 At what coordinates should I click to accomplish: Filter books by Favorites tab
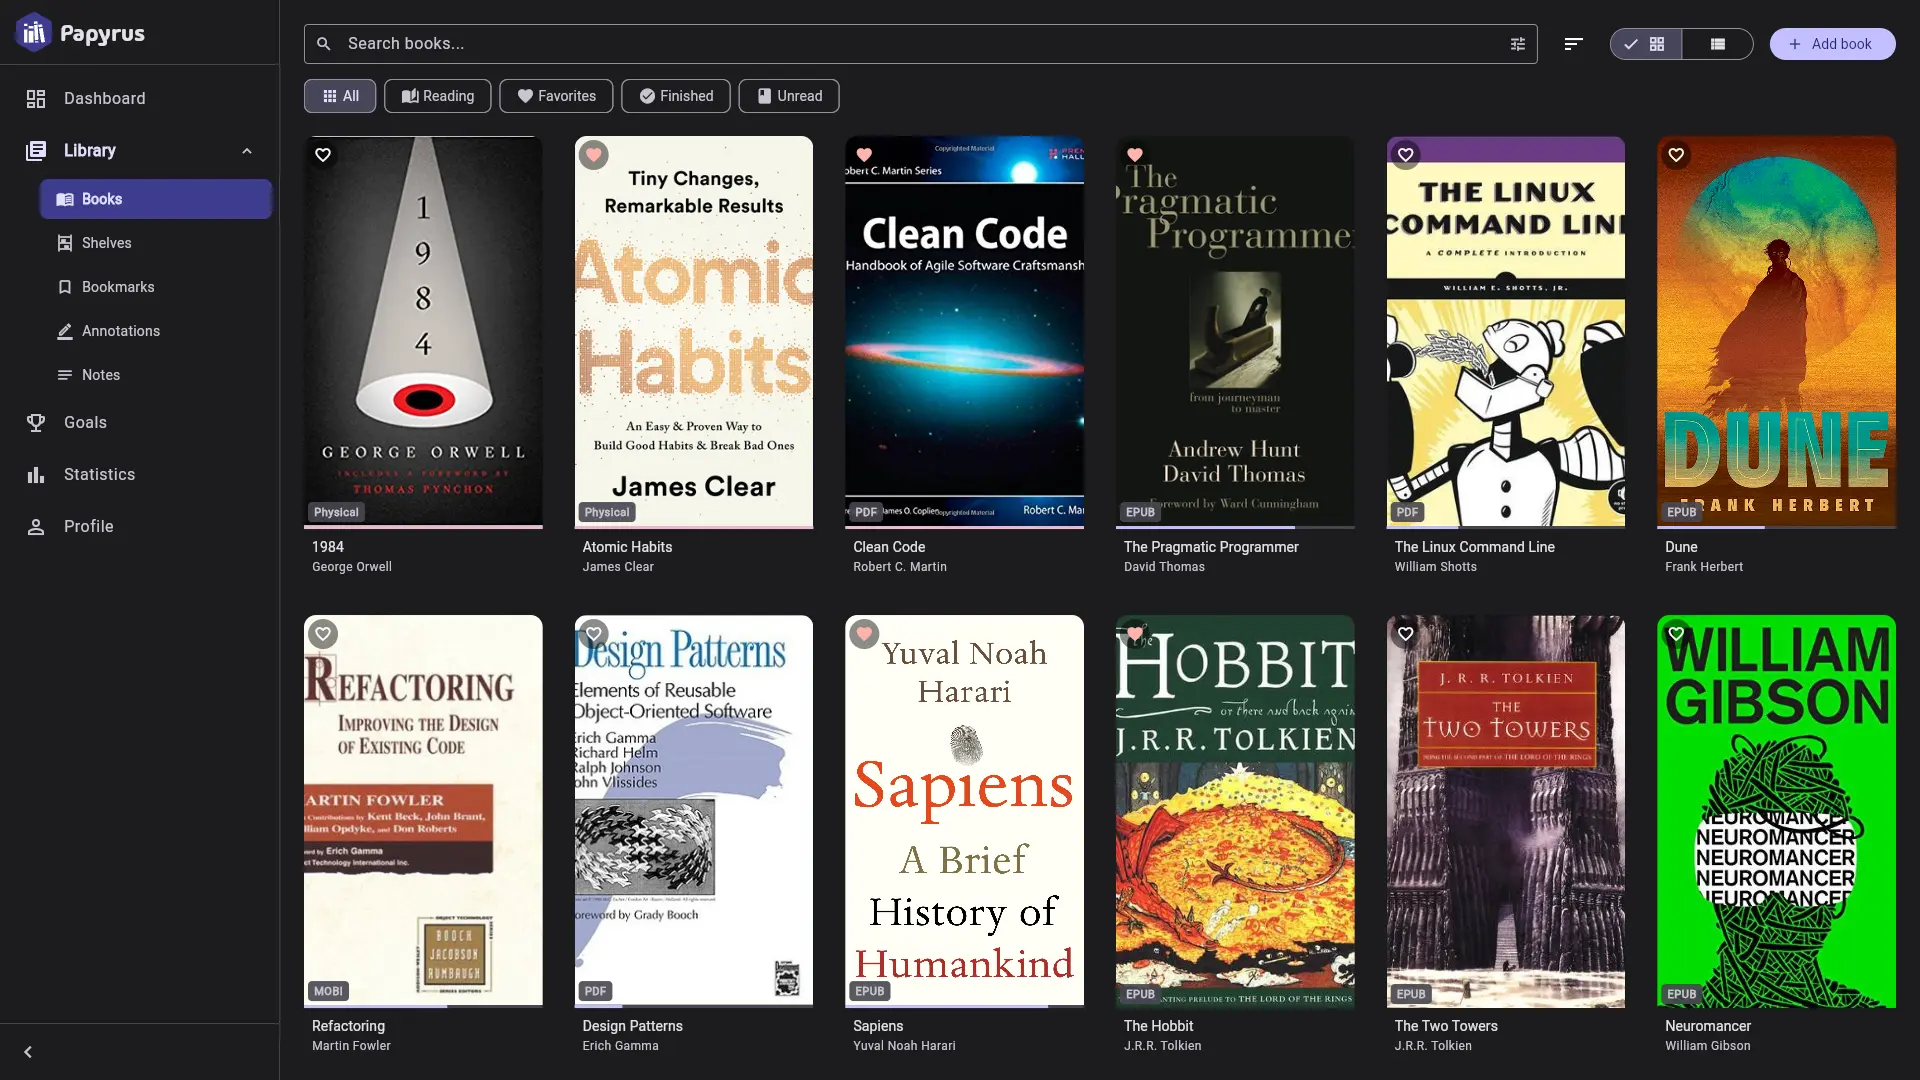coord(556,96)
